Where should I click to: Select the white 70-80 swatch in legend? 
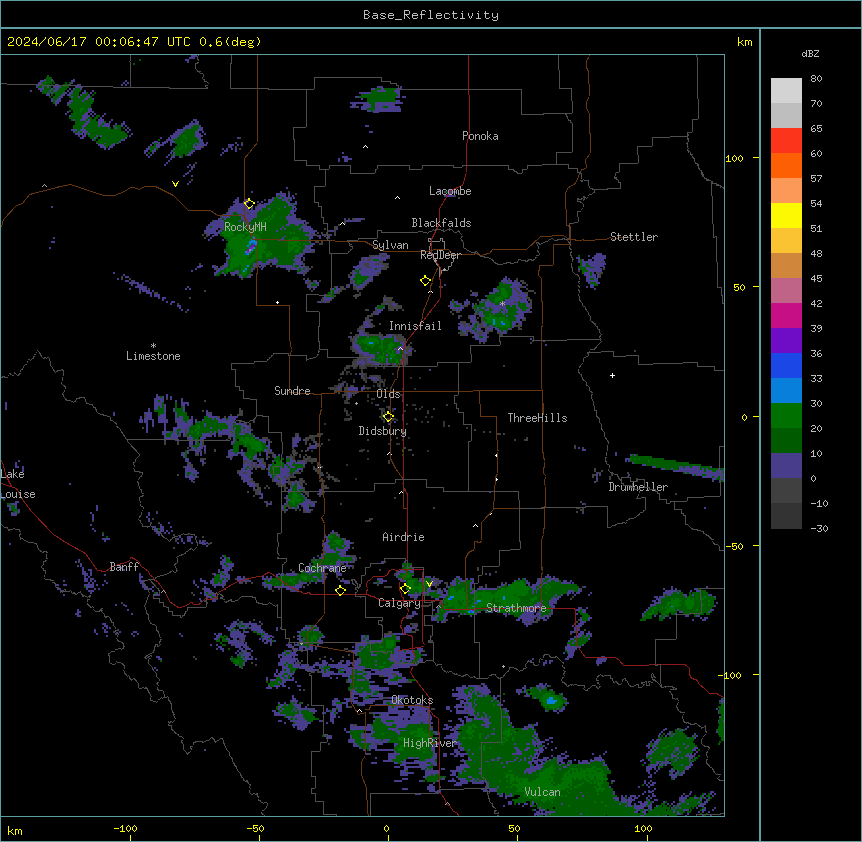click(786, 90)
